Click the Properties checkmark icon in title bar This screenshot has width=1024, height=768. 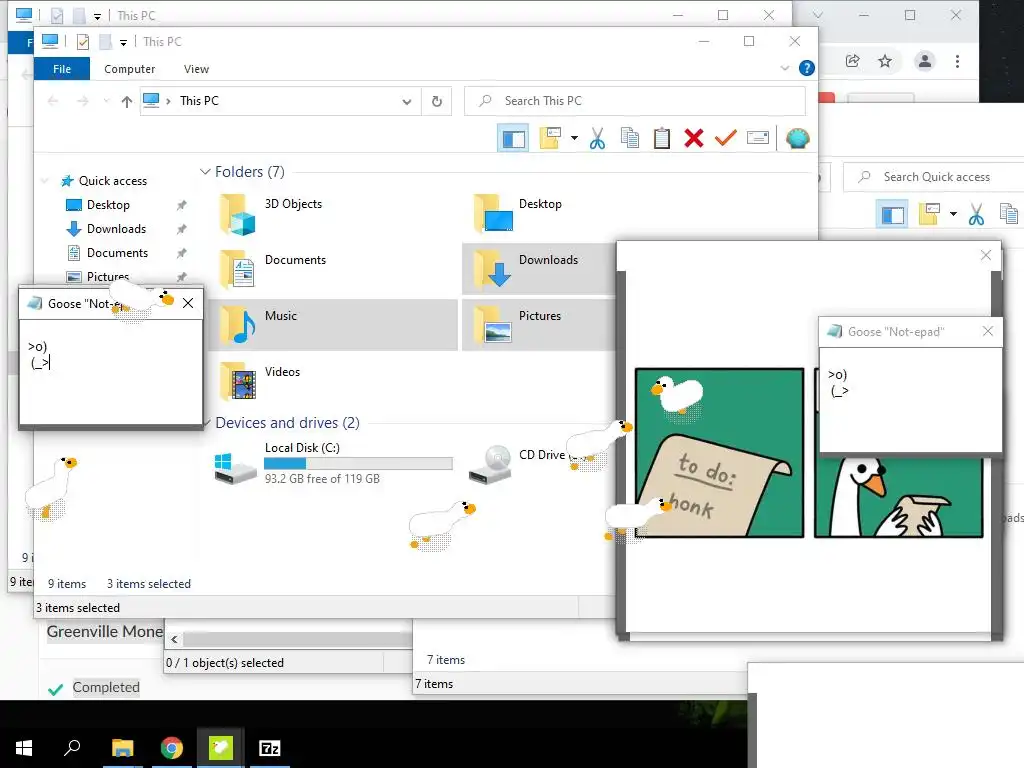pos(83,42)
